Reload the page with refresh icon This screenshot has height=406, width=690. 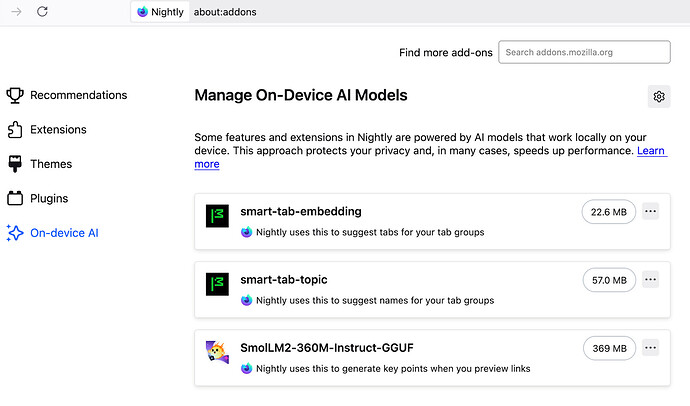(x=42, y=11)
